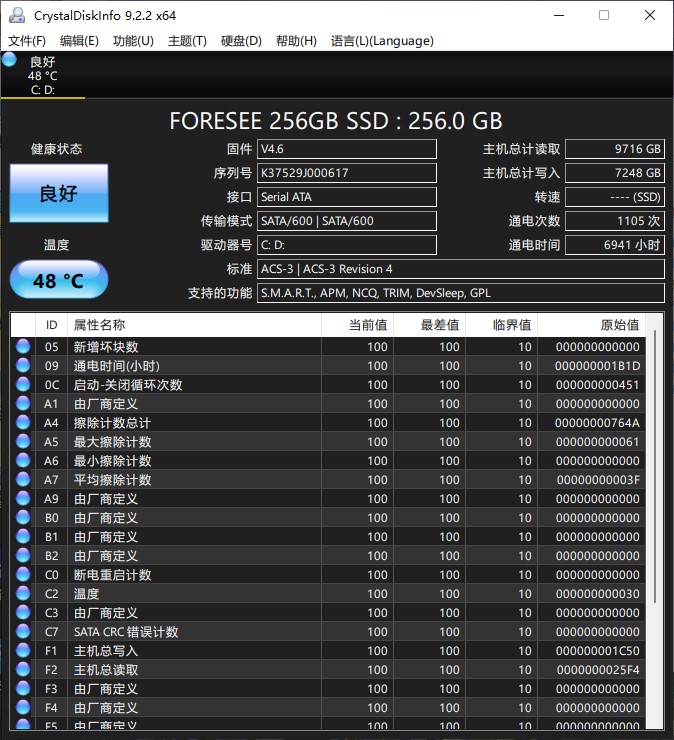Click the status orb in row 09 通电时间(小时)
Screen dimensions: 674x740
23,365
